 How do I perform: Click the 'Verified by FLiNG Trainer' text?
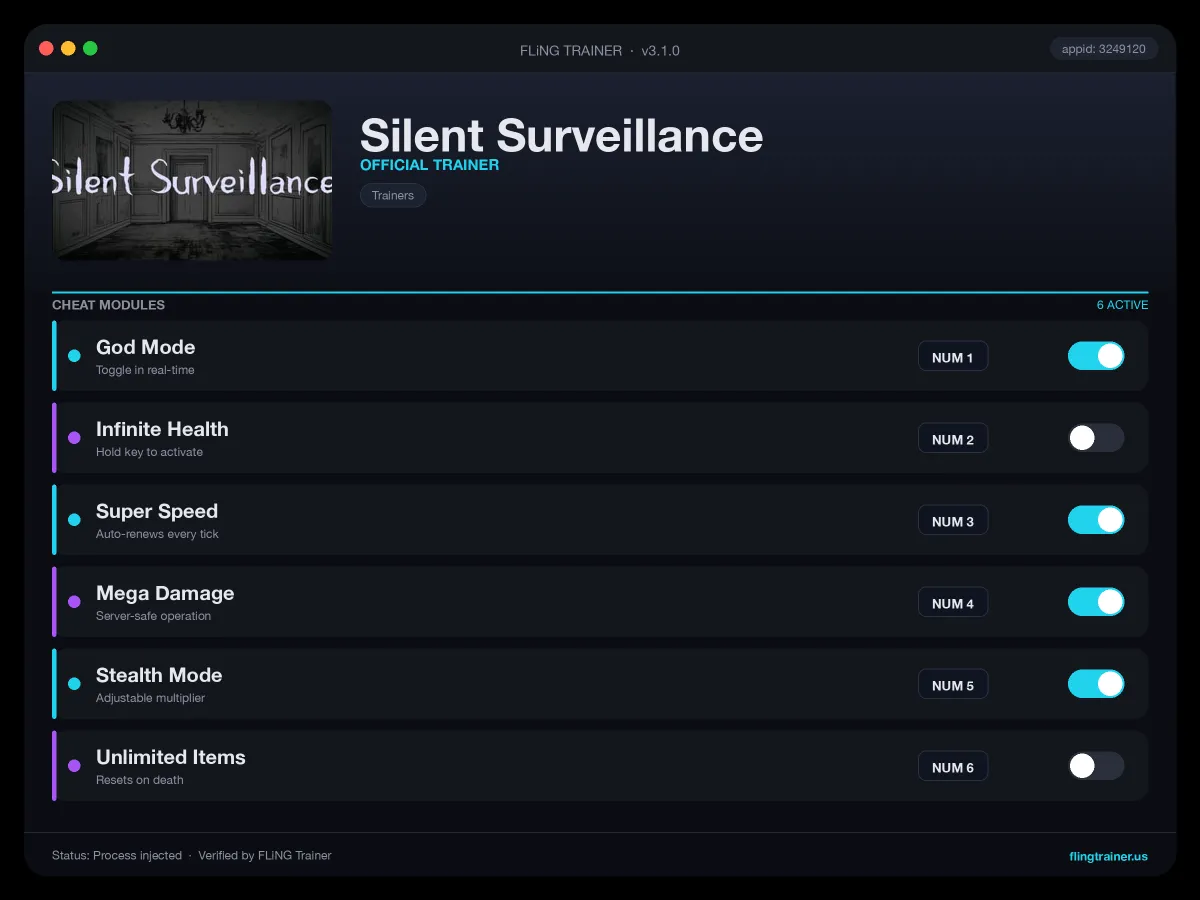click(x=265, y=856)
